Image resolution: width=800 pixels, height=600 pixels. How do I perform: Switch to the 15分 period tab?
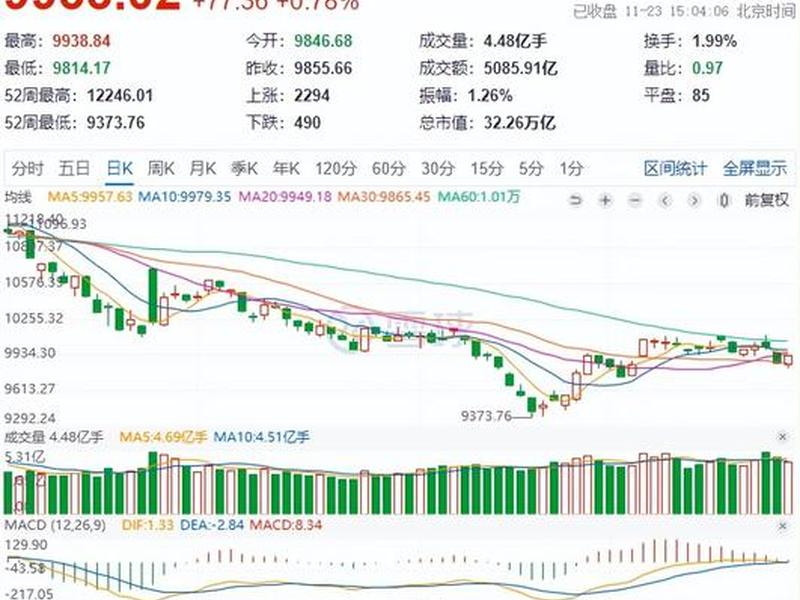click(x=487, y=168)
